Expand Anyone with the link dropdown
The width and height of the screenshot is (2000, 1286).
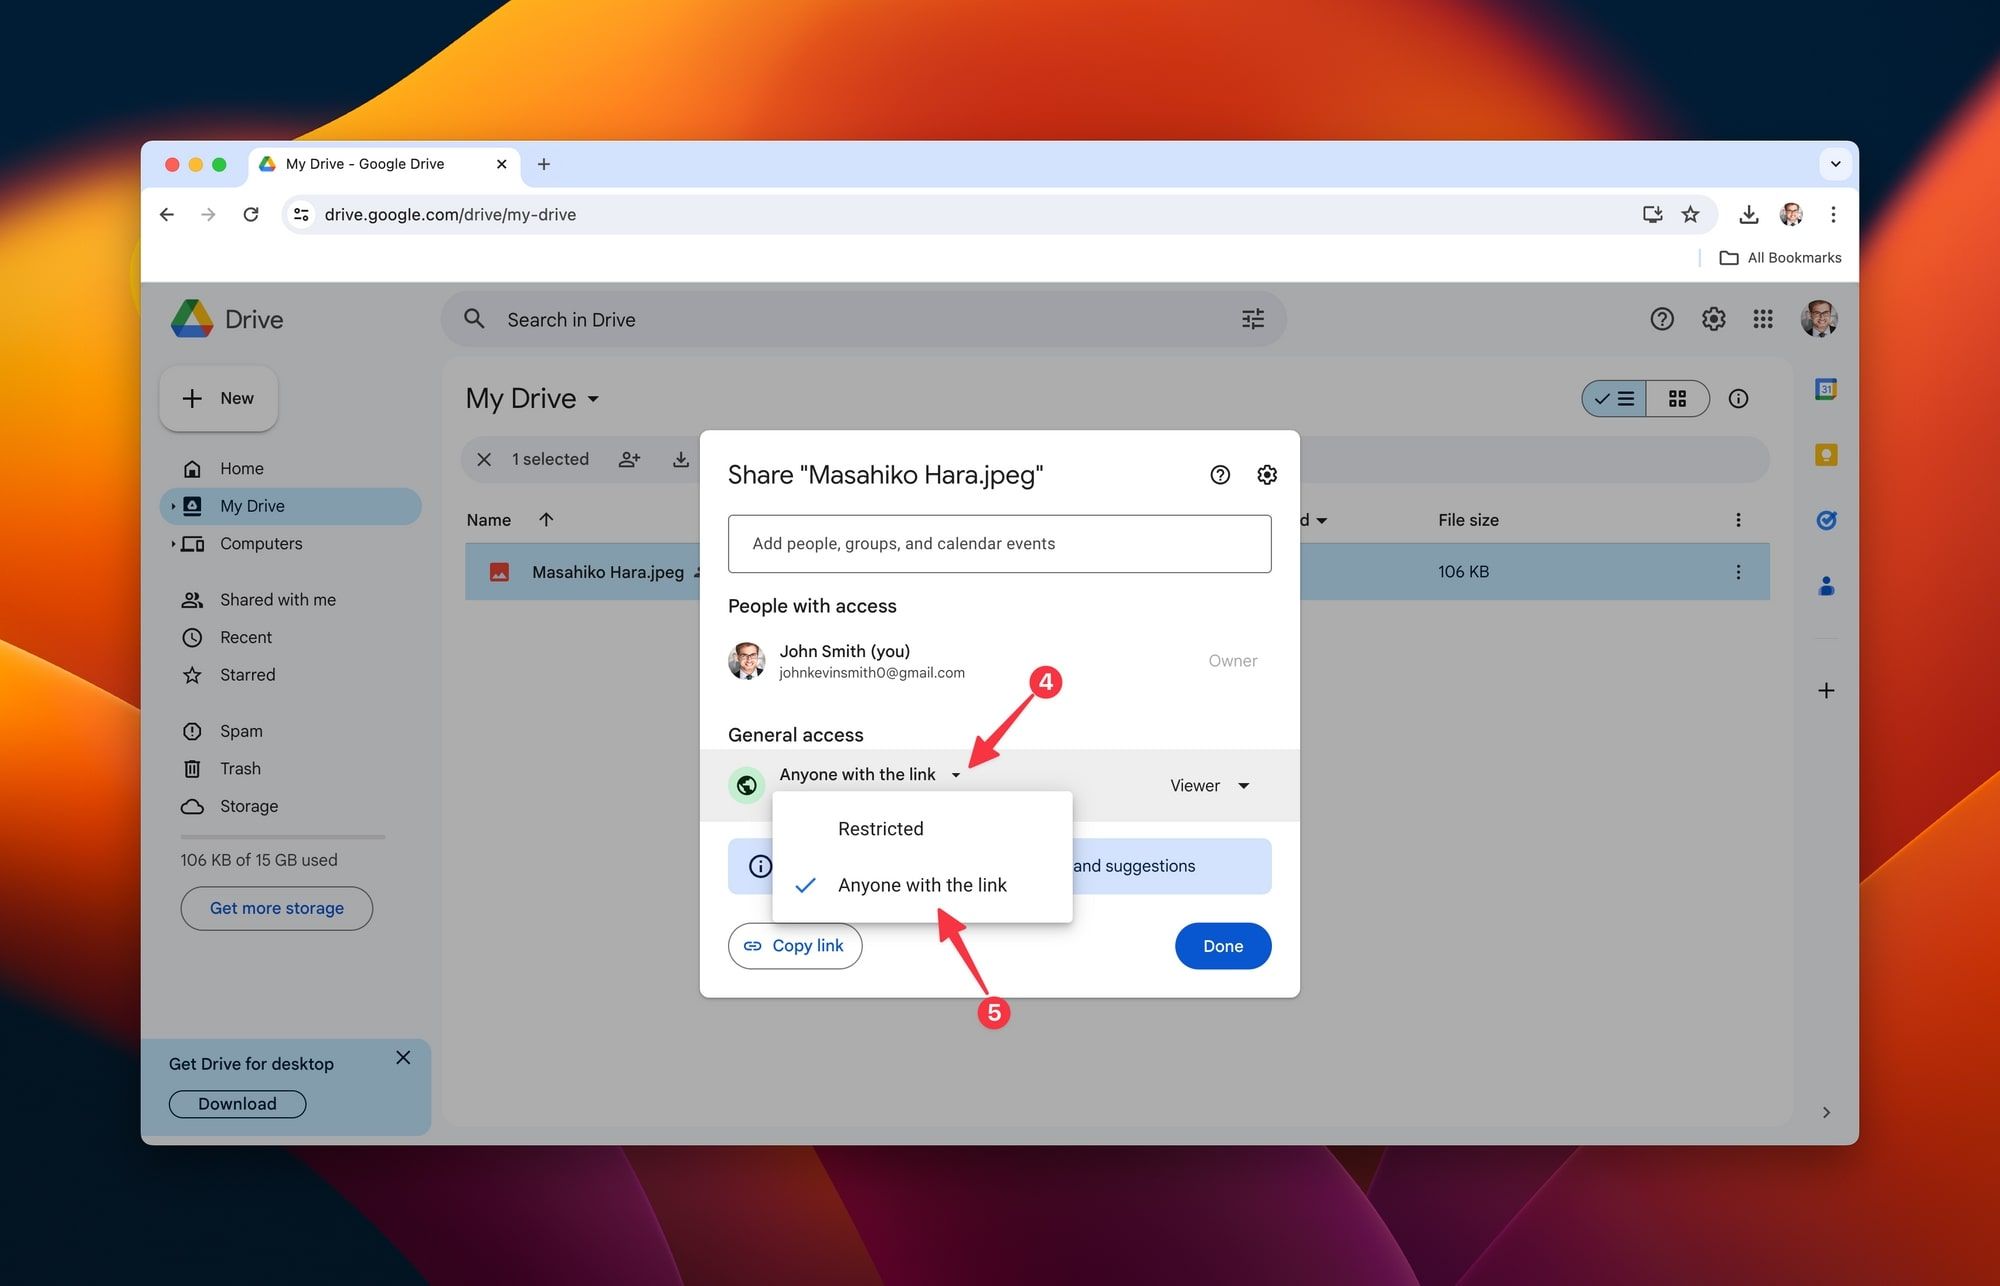click(870, 775)
